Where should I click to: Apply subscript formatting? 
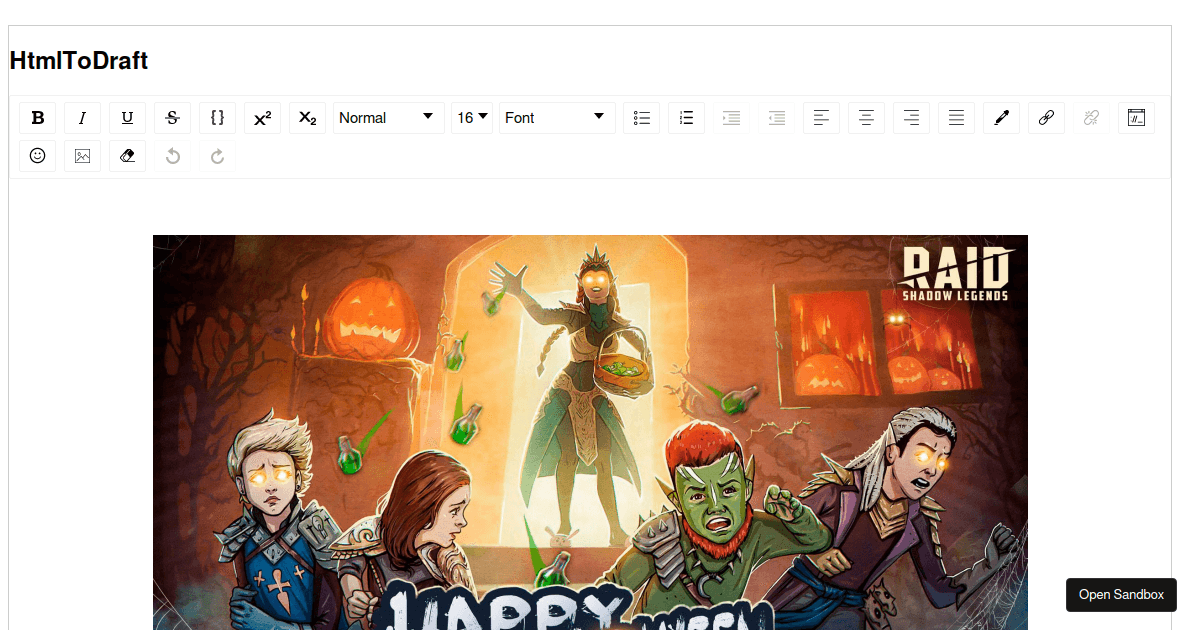pyautogui.click(x=308, y=118)
